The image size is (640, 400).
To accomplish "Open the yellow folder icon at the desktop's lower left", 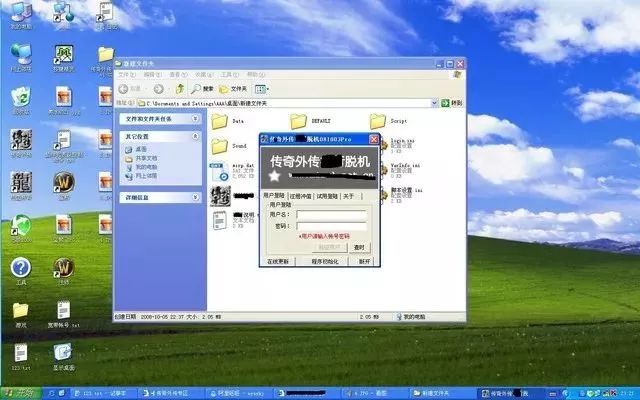I will (21, 315).
